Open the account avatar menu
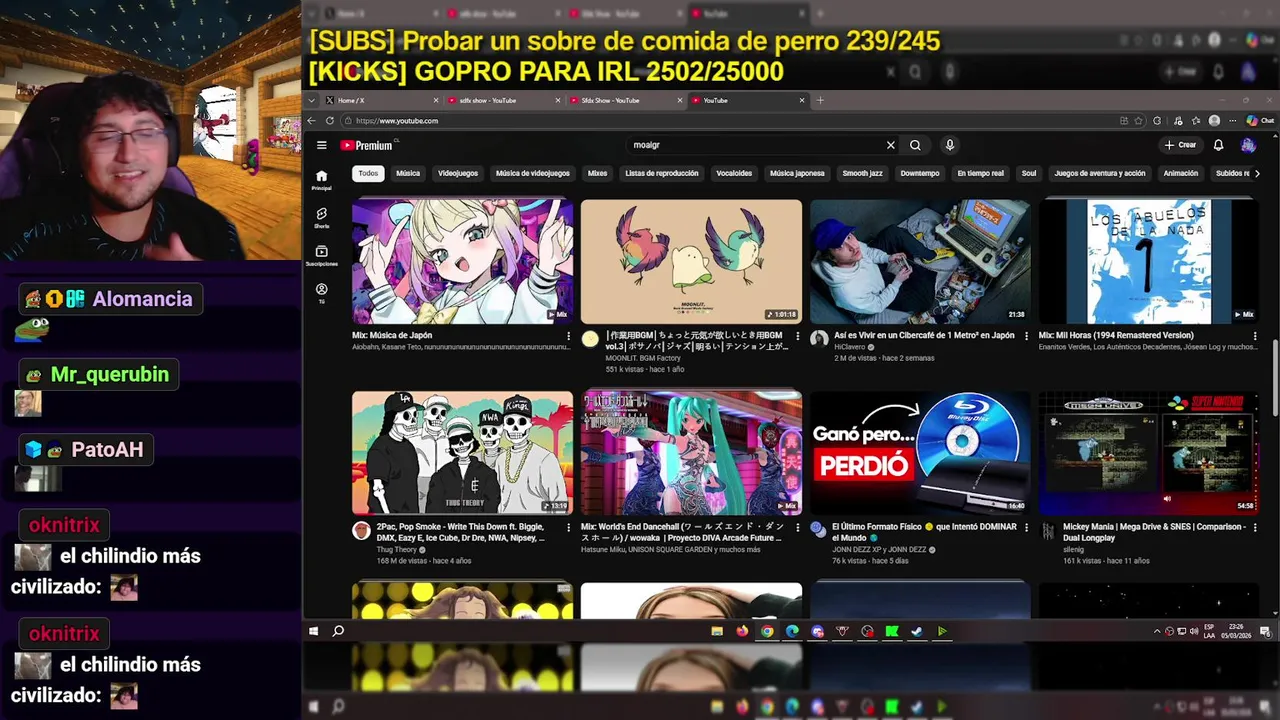Image resolution: width=1280 pixels, height=720 pixels. [1248, 145]
